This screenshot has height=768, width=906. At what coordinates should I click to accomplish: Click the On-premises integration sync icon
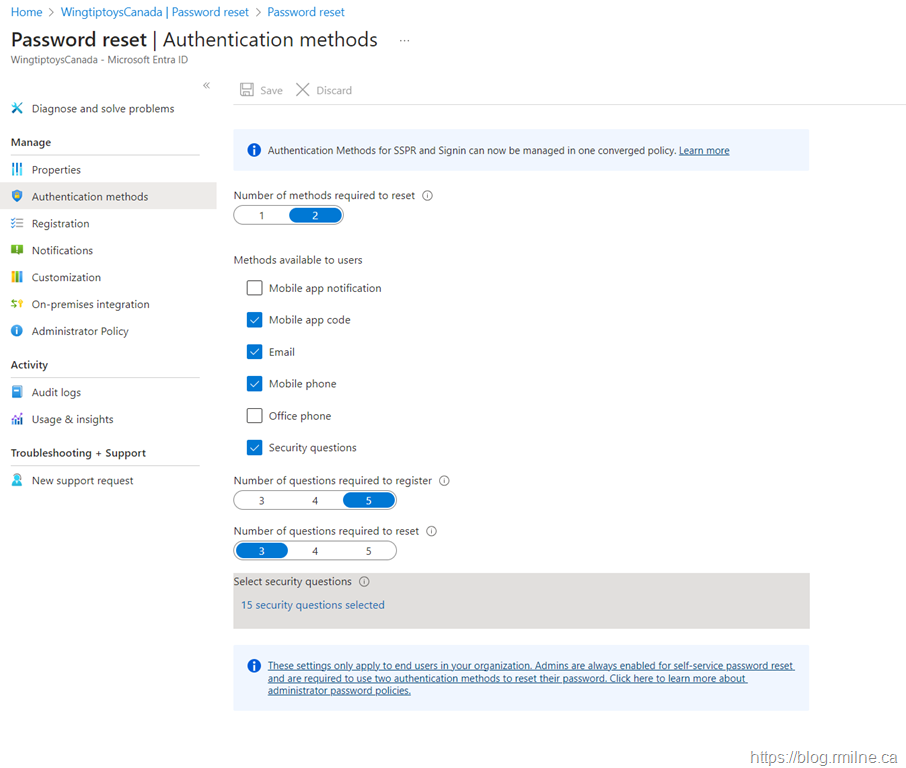tap(17, 304)
